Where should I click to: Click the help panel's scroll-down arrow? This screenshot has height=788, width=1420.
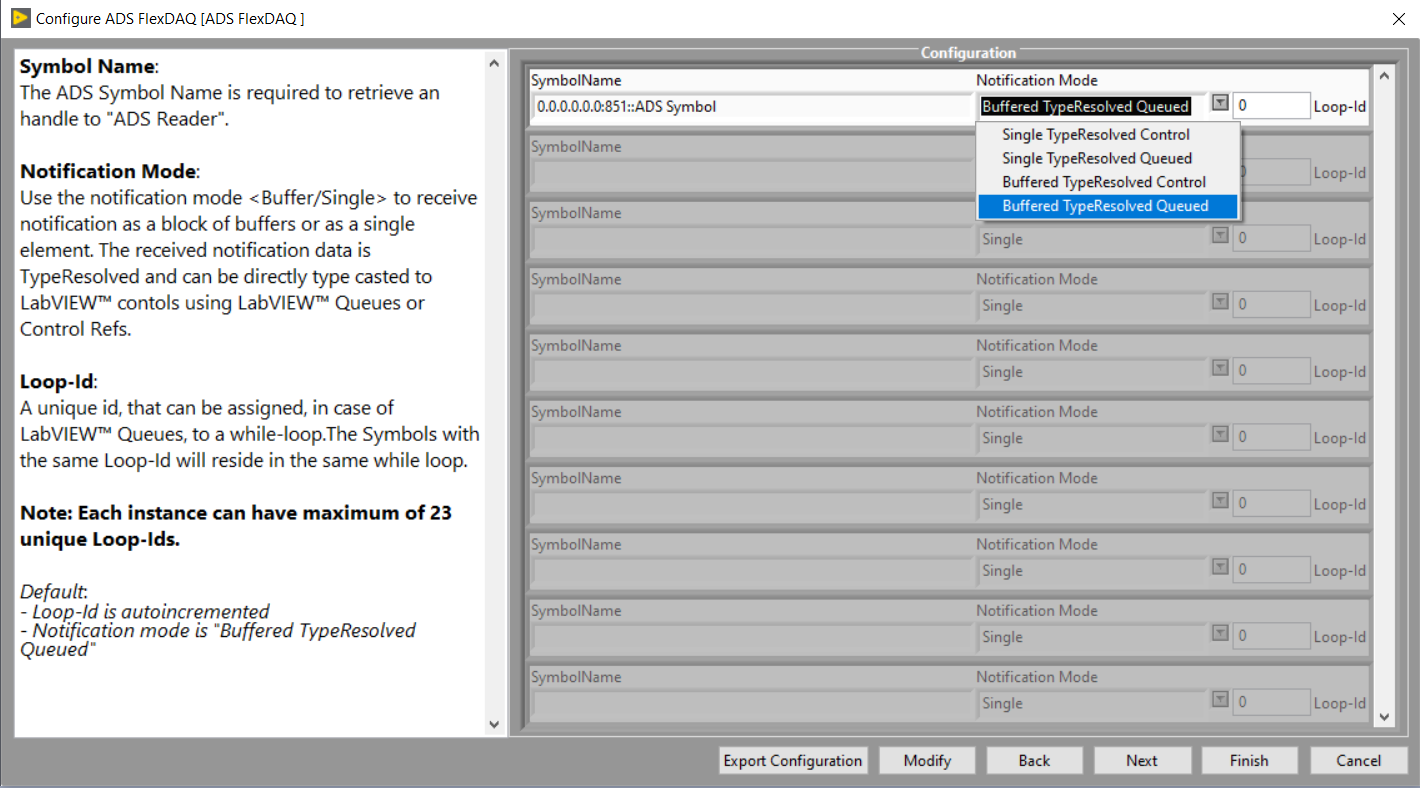494,724
